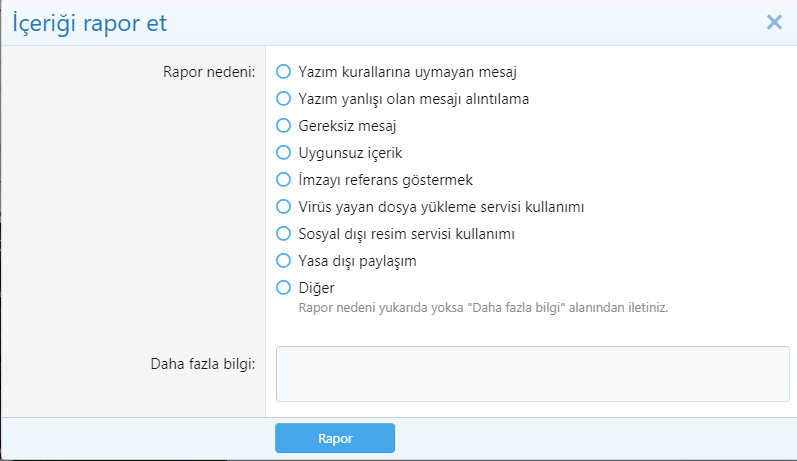Pick the 'Yasa dışı paylaşım' radio option
The image size is (797, 461).
pyautogui.click(x=283, y=261)
